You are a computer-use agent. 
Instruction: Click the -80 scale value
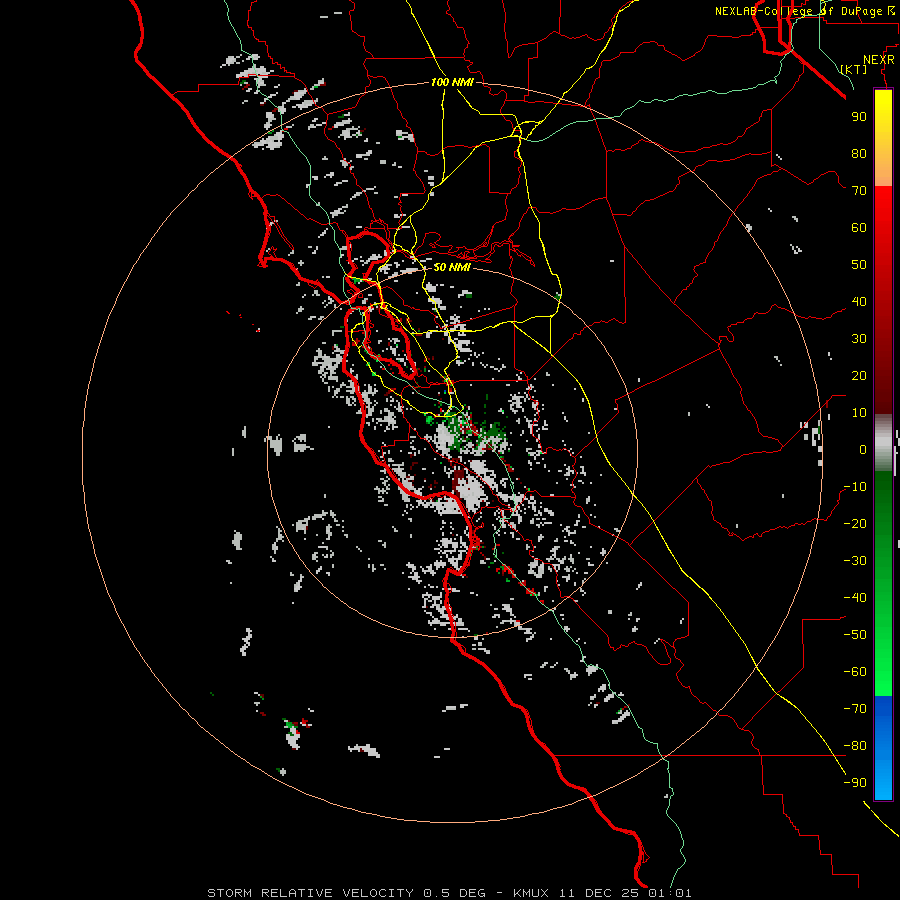[855, 746]
